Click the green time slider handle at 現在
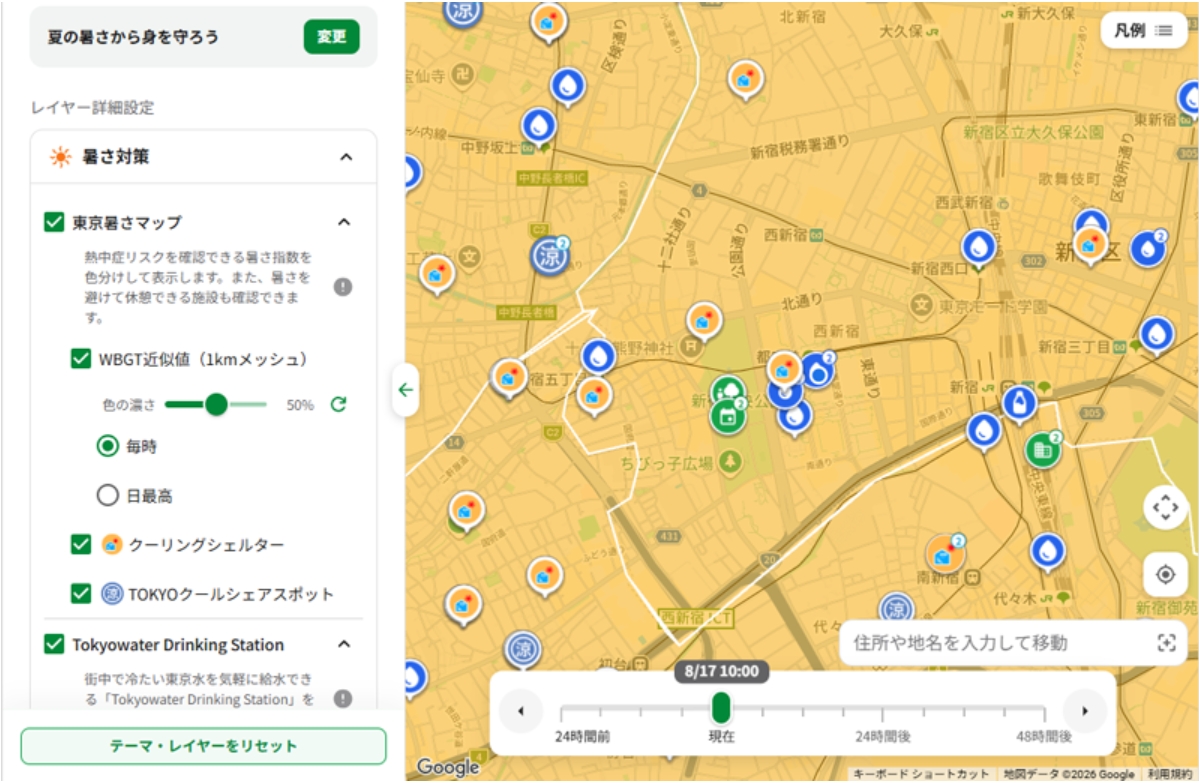Image resolution: width=1199 pixels, height=783 pixels. (721, 708)
